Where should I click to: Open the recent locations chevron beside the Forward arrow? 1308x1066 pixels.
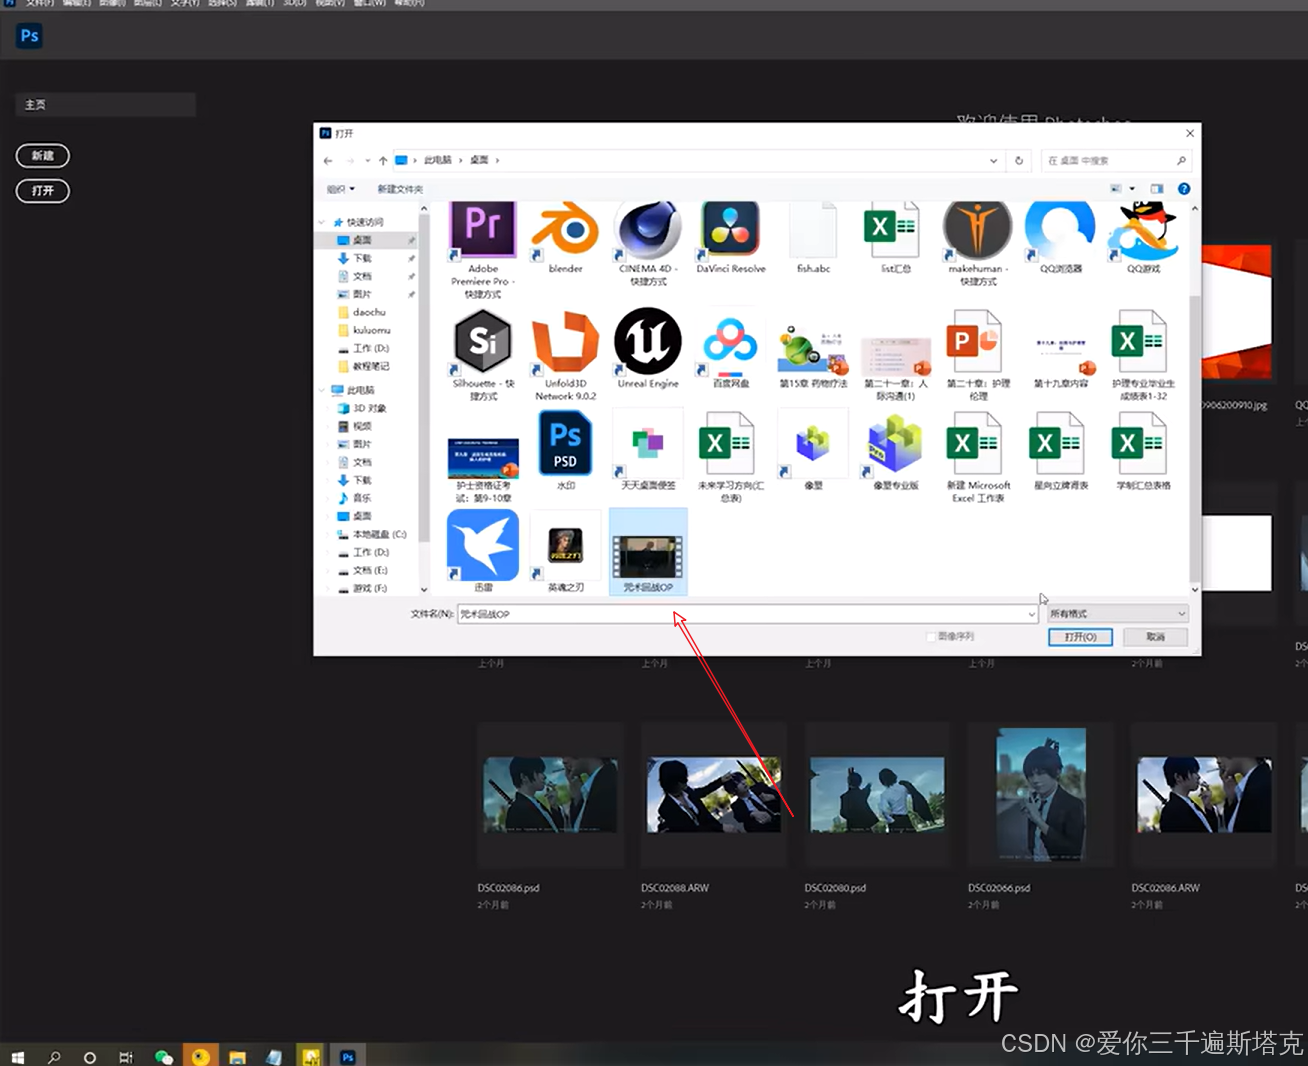tap(367, 161)
